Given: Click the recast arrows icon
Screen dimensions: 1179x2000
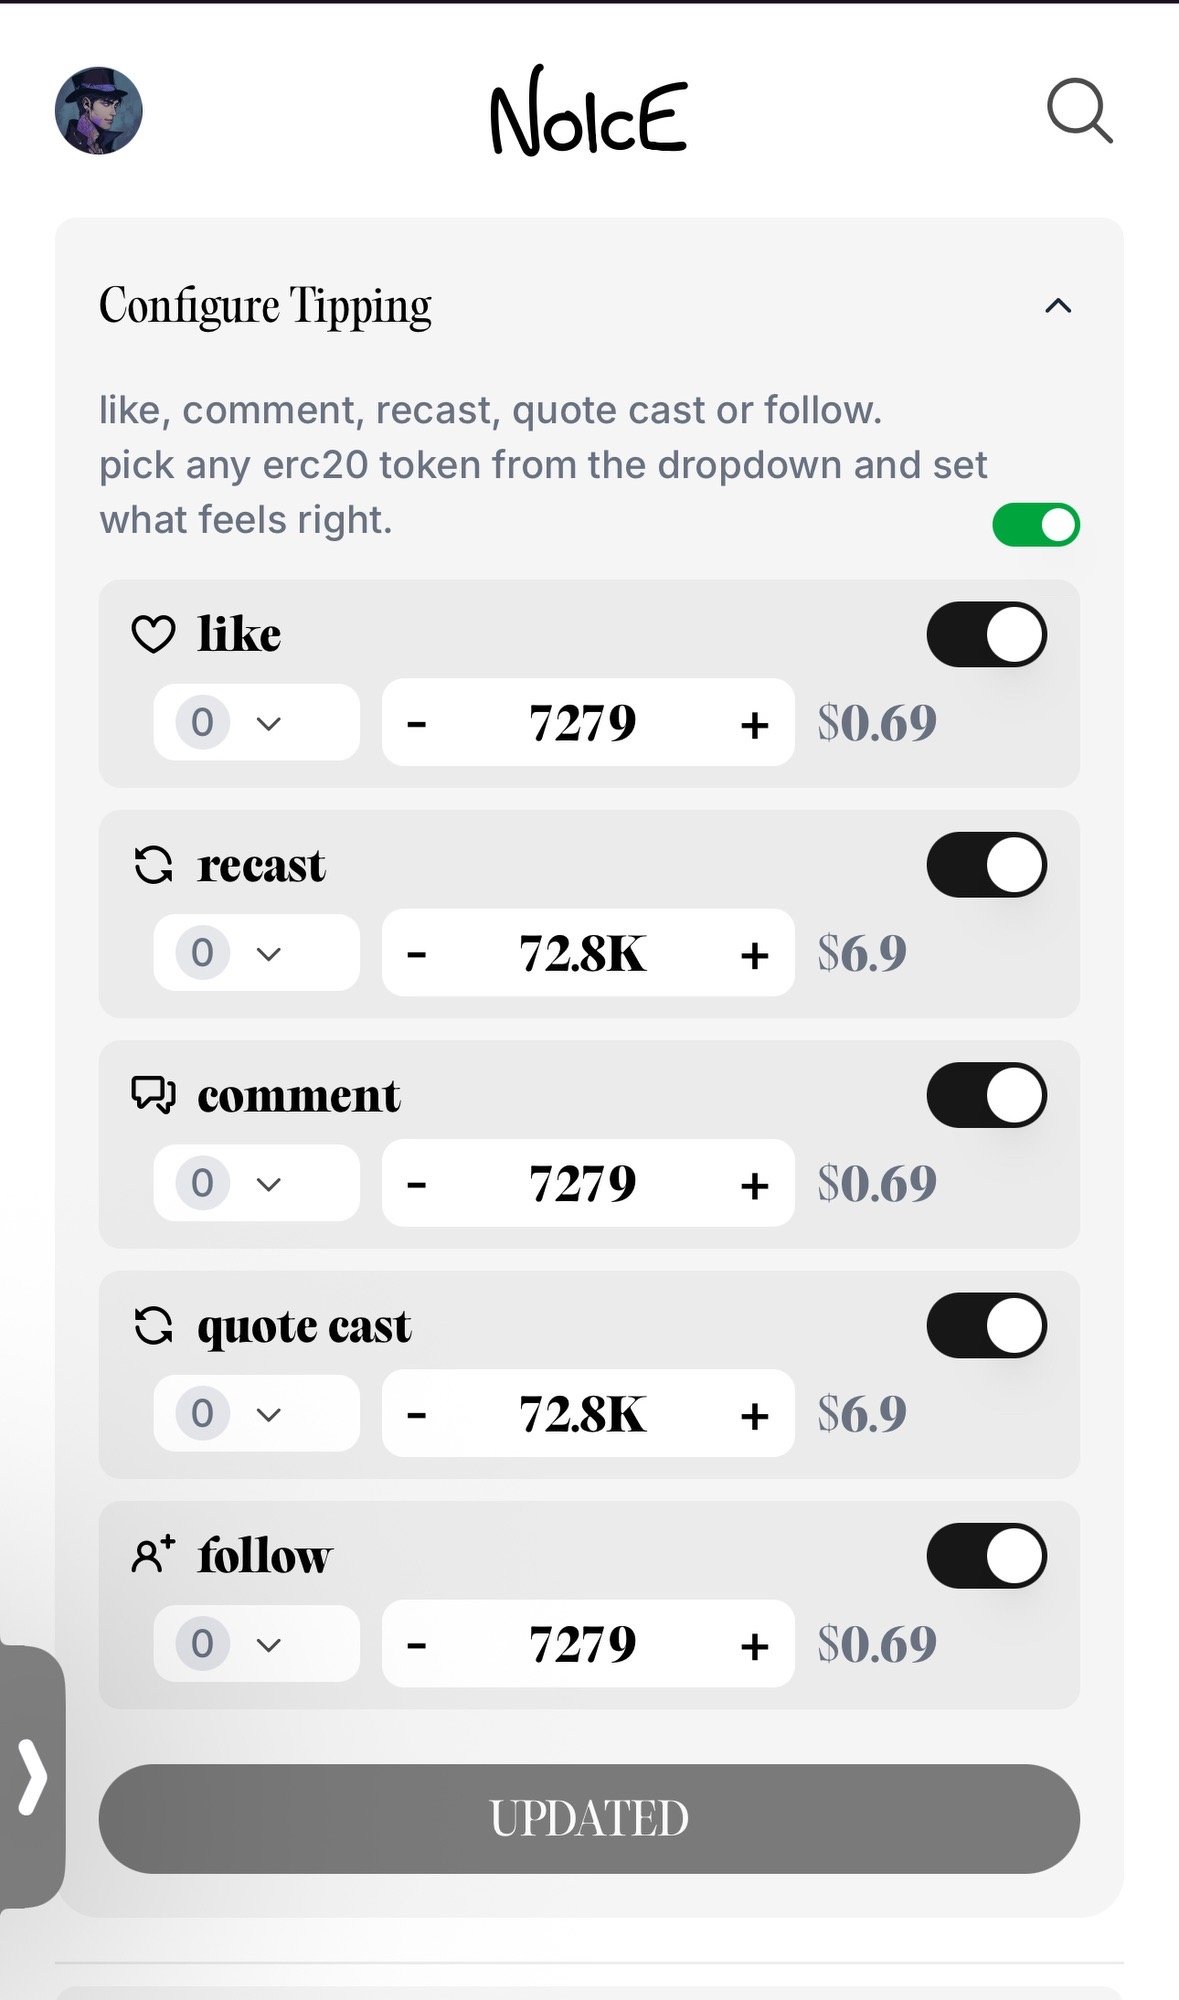Looking at the screenshot, I should click(x=153, y=865).
